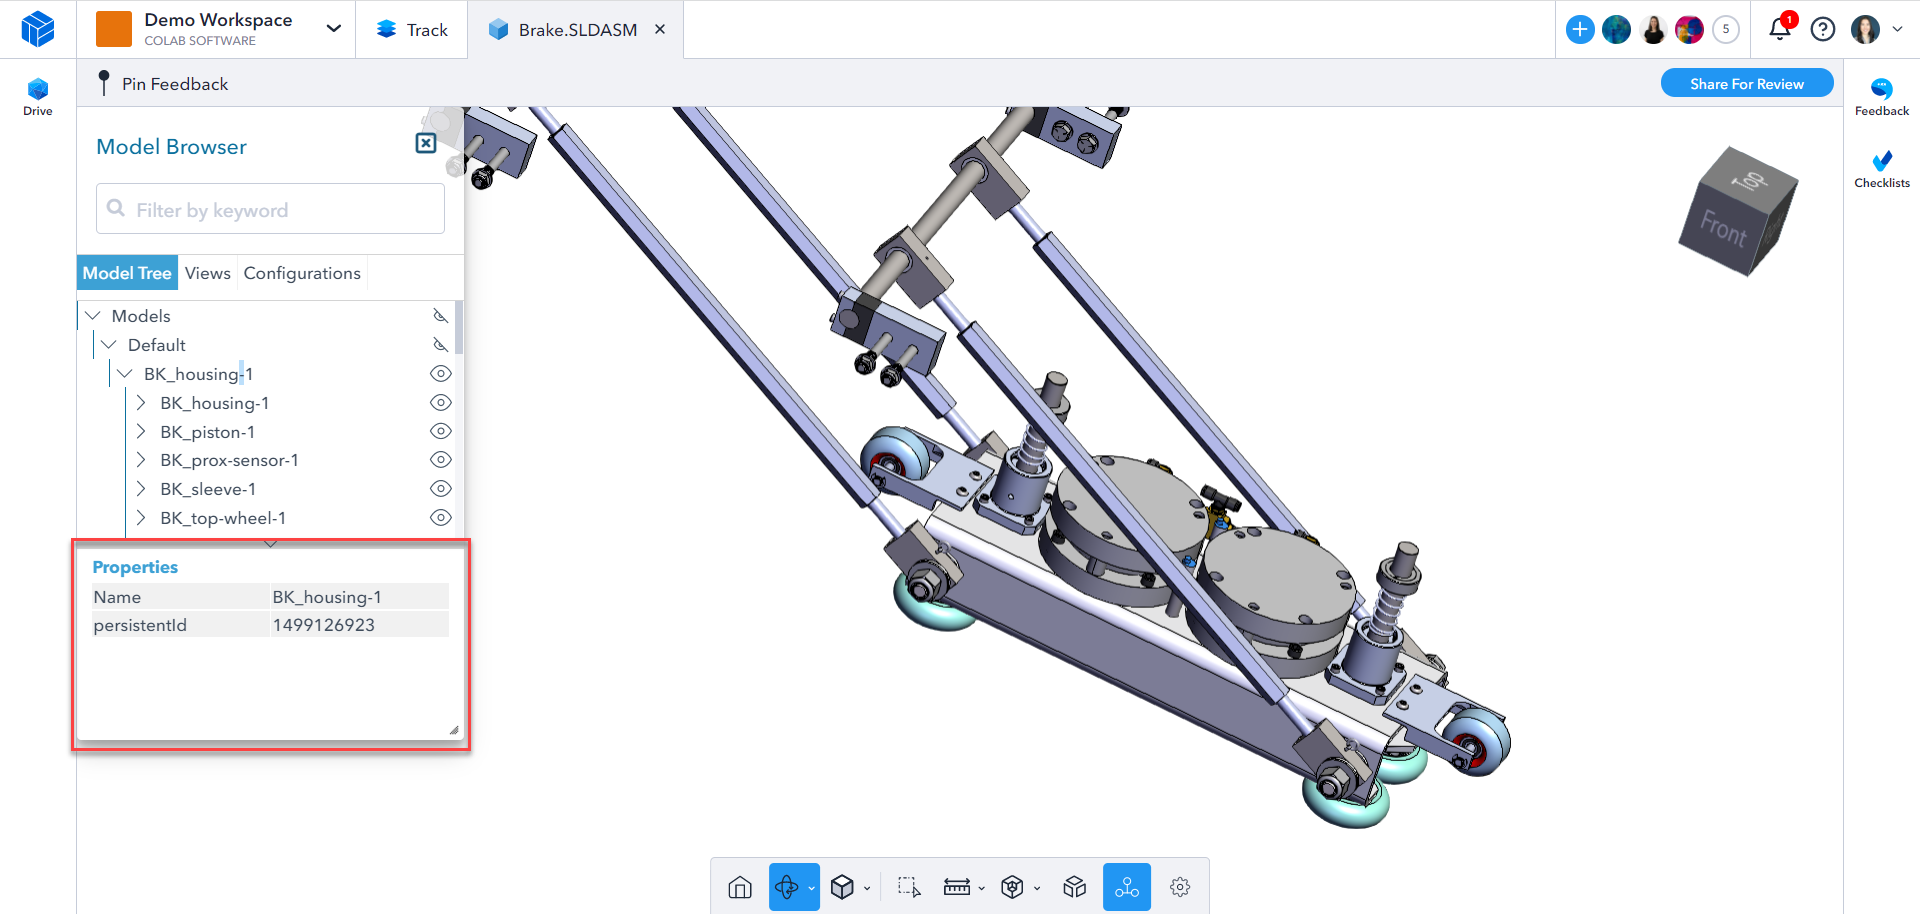Hide the top-level BK_housing-1 assembly
1920x914 pixels.
[441, 374]
